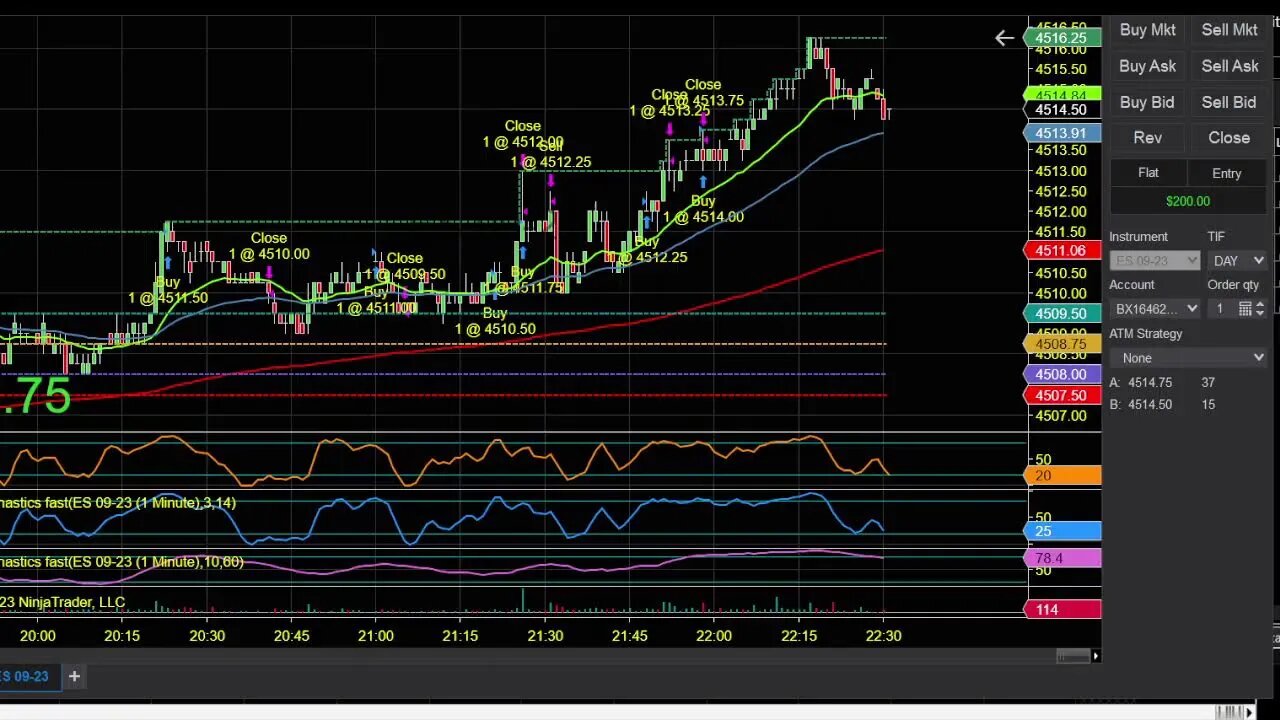Click the scrollbar right arrow button
Image resolution: width=1280 pixels, height=720 pixels.
pos(1096,656)
